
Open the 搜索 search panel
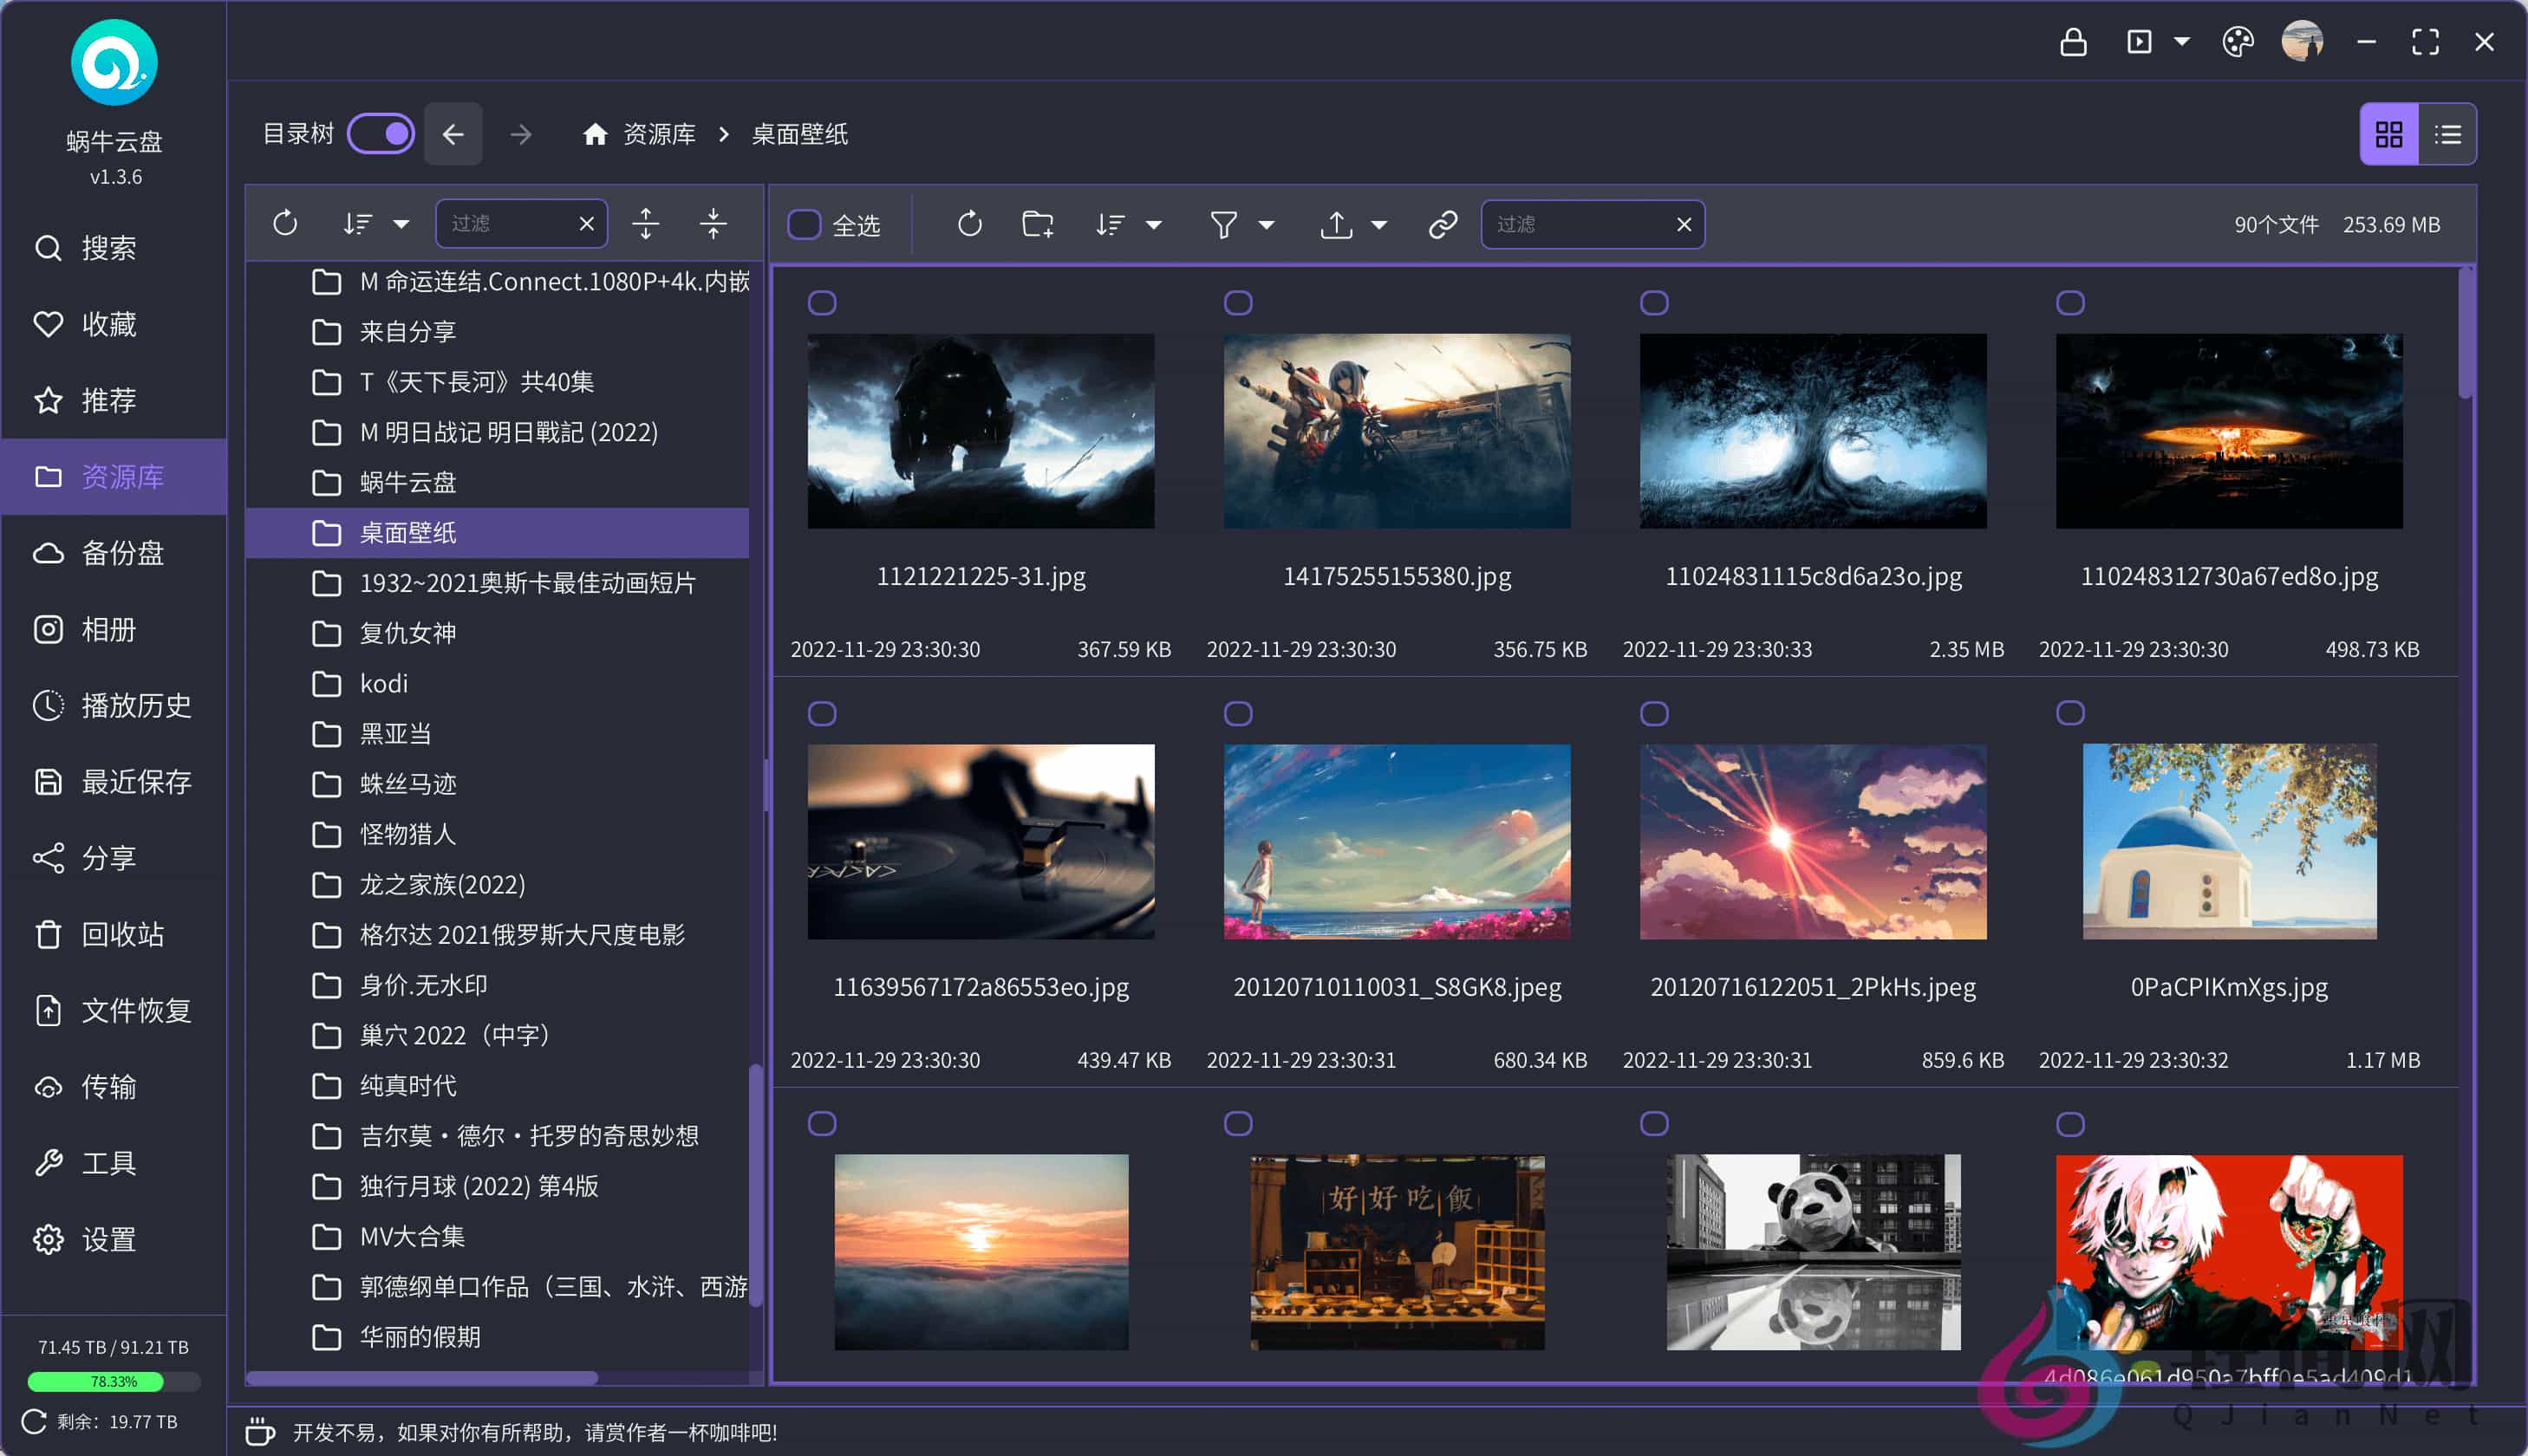(x=108, y=248)
